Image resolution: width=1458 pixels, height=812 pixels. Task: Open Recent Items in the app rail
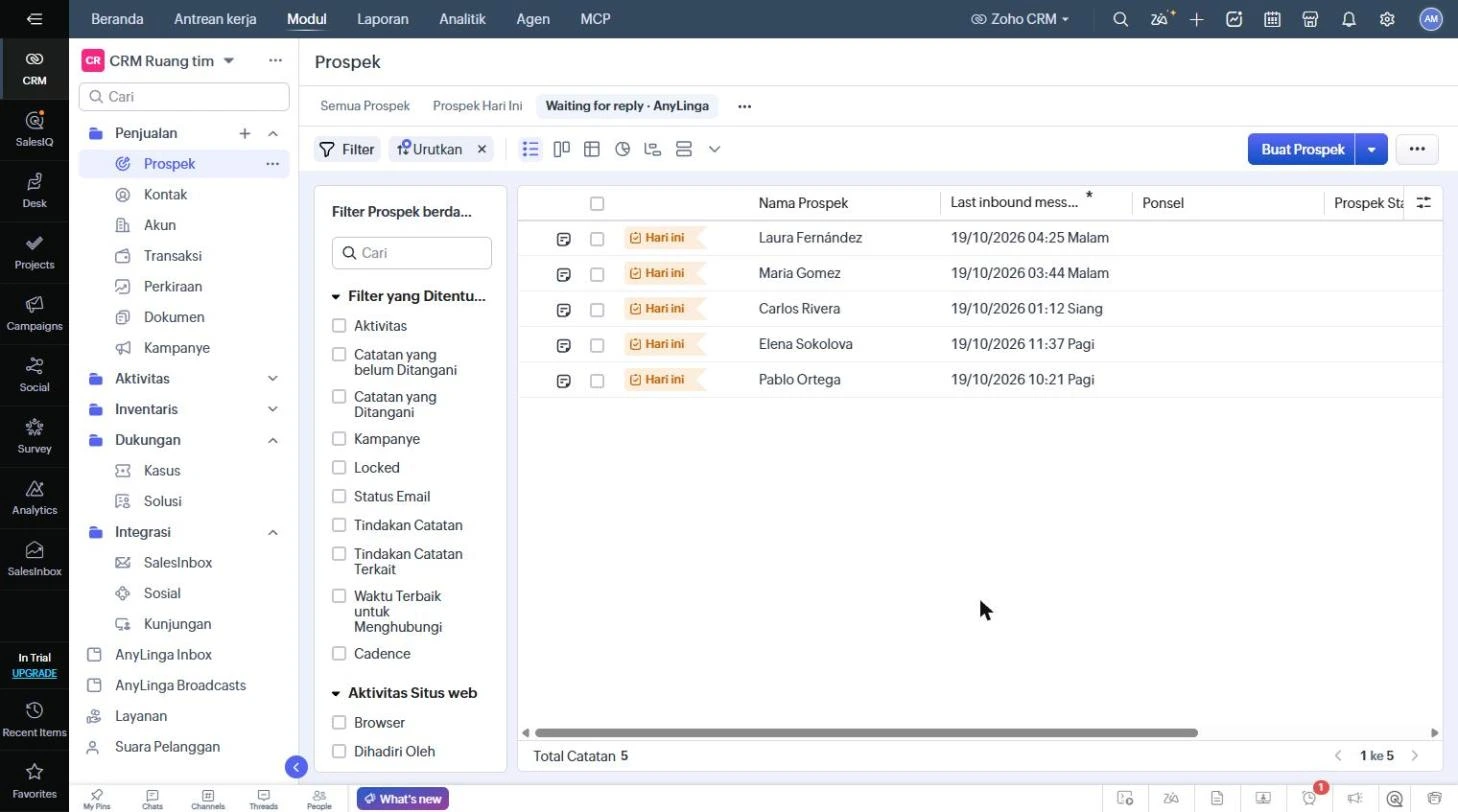click(34, 719)
